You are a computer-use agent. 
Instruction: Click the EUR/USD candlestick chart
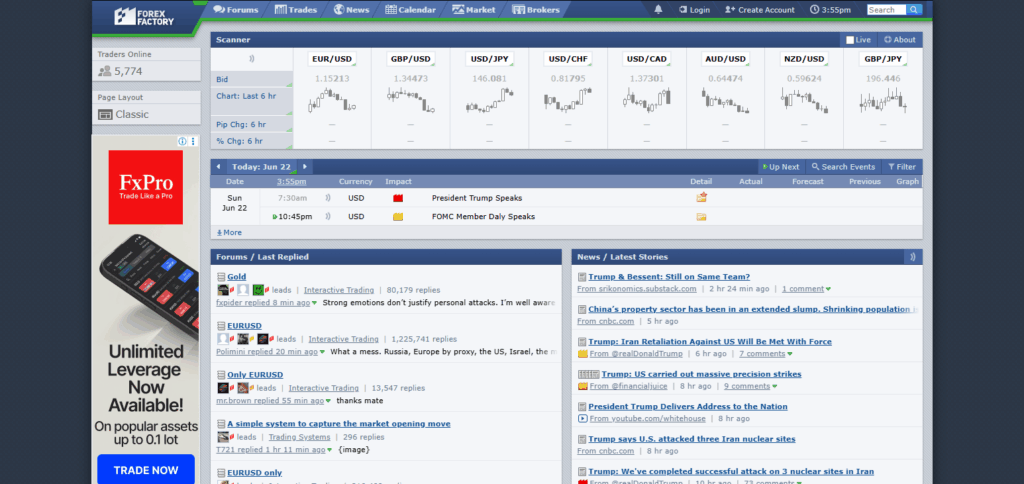332,100
